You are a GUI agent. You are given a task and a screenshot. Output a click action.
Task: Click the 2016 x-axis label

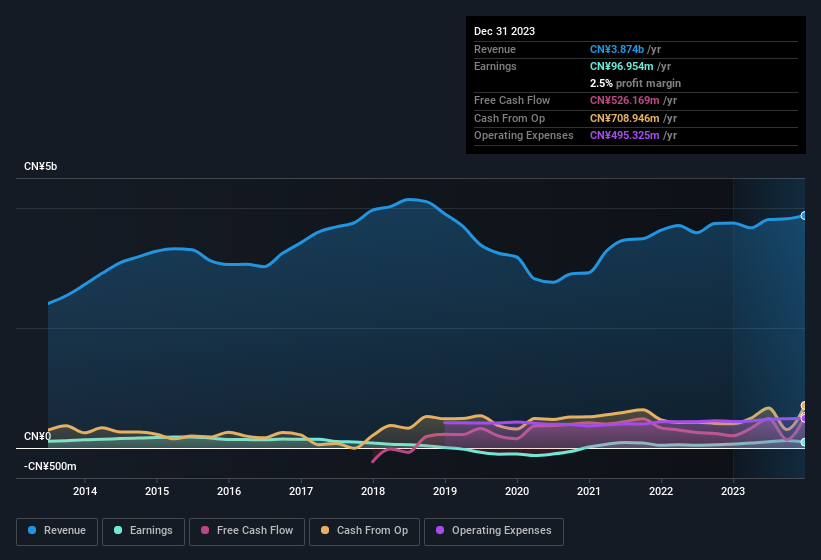(x=229, y=491)
